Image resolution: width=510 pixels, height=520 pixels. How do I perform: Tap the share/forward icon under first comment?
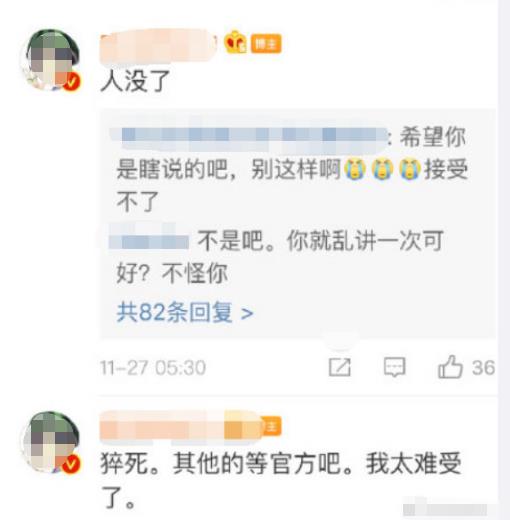(339, 367)
